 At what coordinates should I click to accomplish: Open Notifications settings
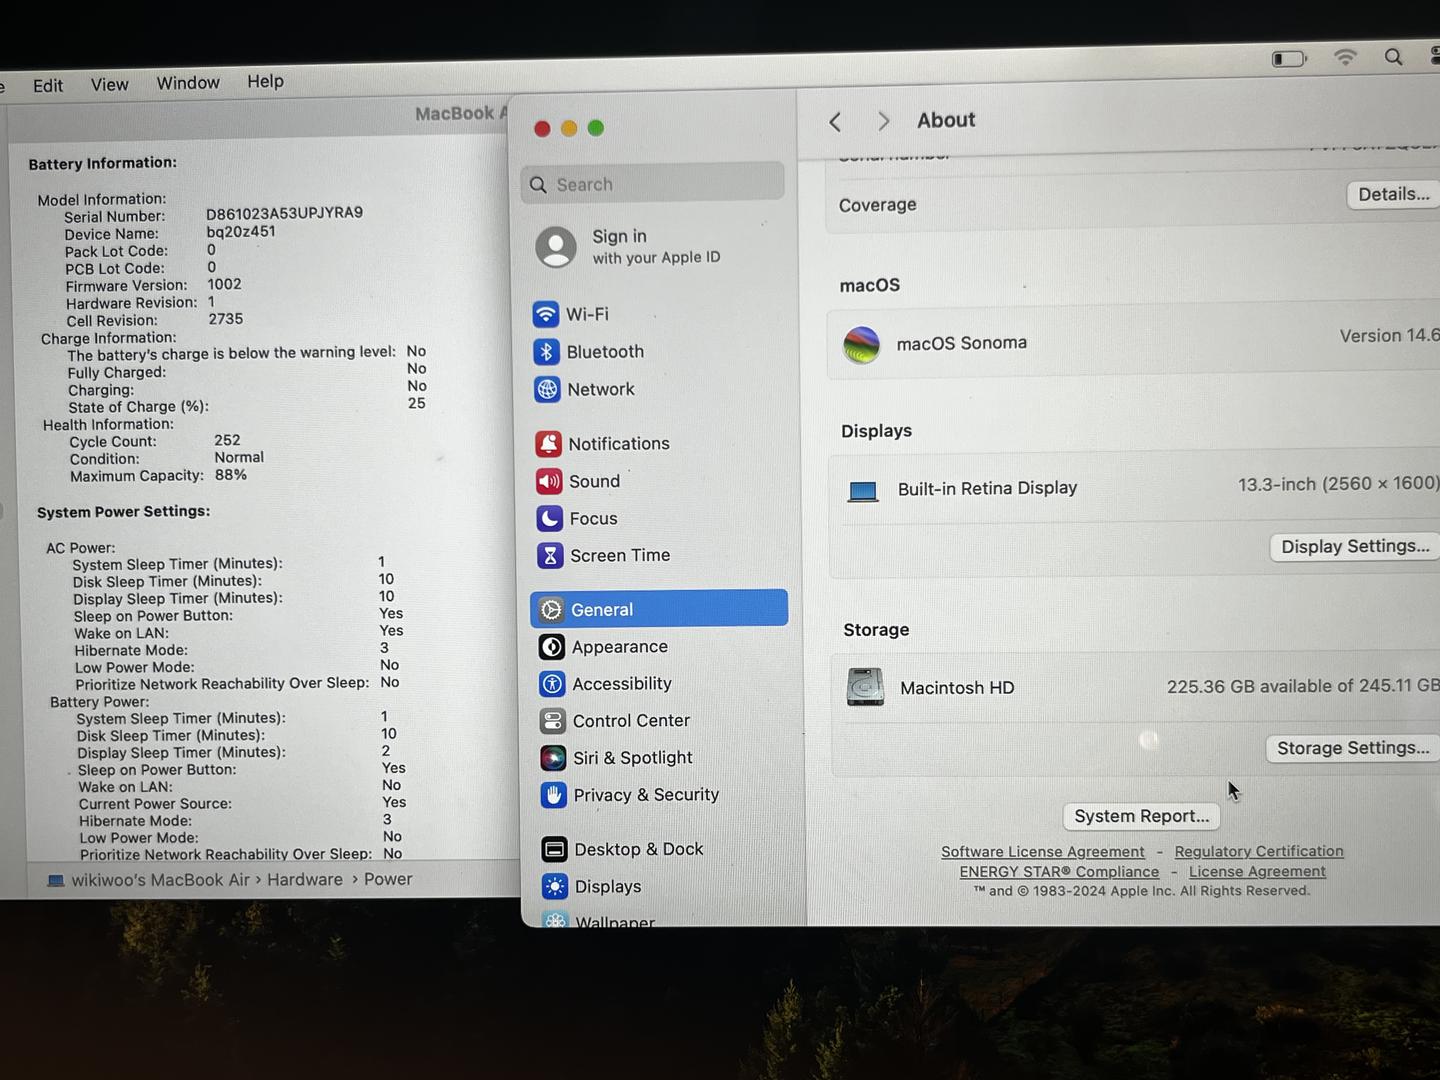pos(603,443)
